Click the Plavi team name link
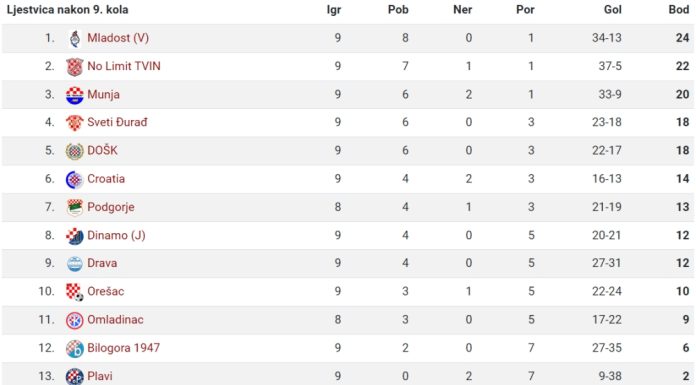This screenshot has height=385, width=696. coord(100,376)
